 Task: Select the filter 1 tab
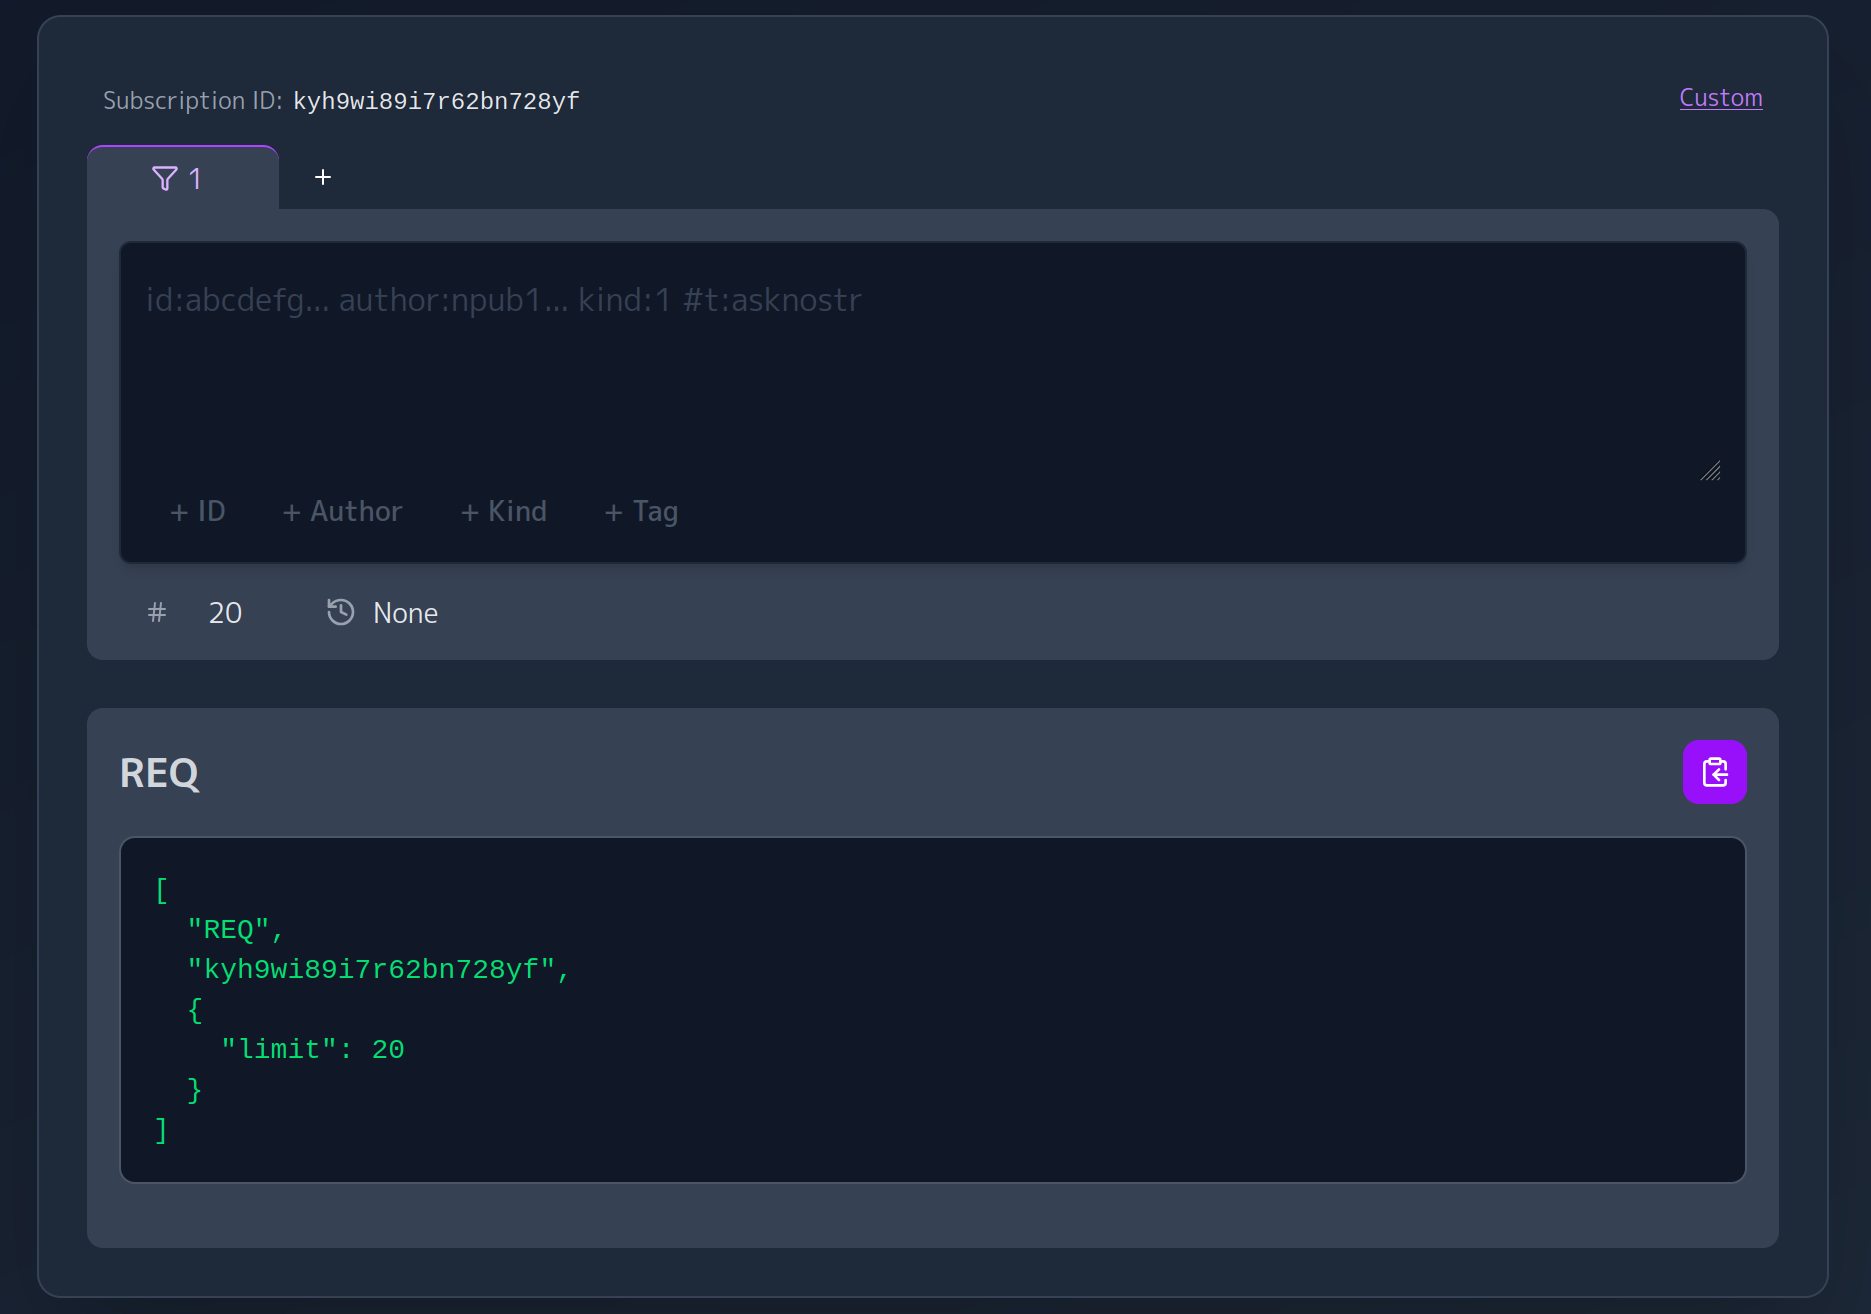click(183, 179)
